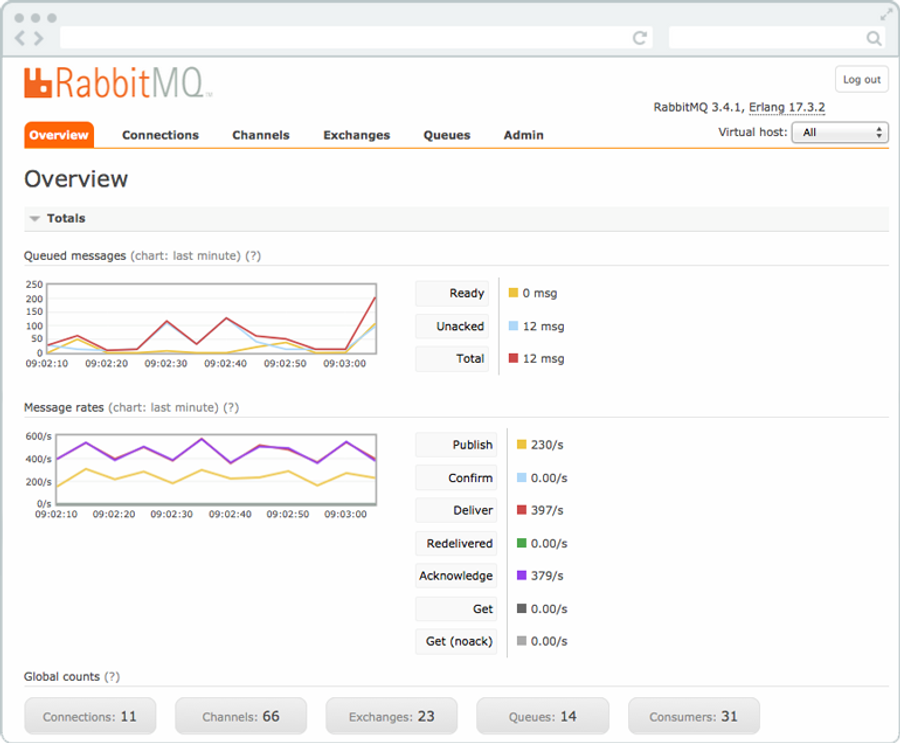
Task: Click chart: last minute for Queued messages
Action: [x=185, y=256]
